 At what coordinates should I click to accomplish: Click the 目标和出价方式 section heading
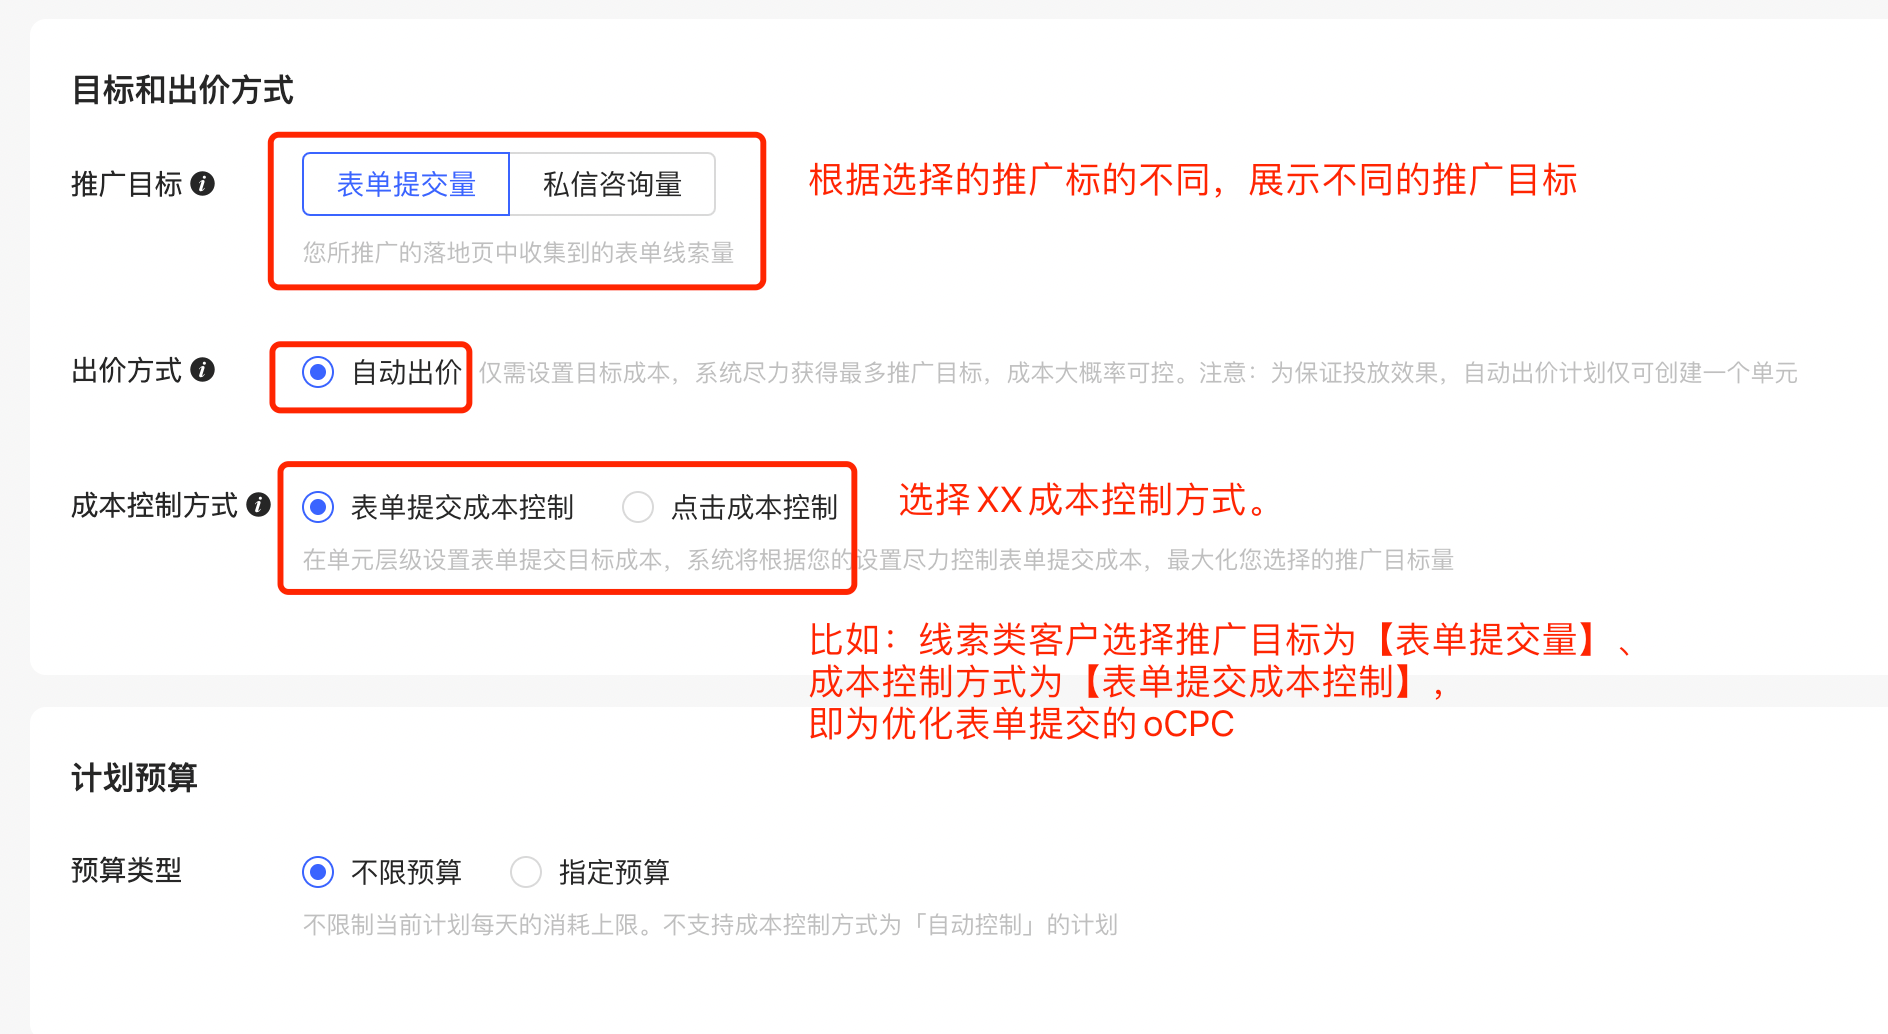click(x=183, y=90)
